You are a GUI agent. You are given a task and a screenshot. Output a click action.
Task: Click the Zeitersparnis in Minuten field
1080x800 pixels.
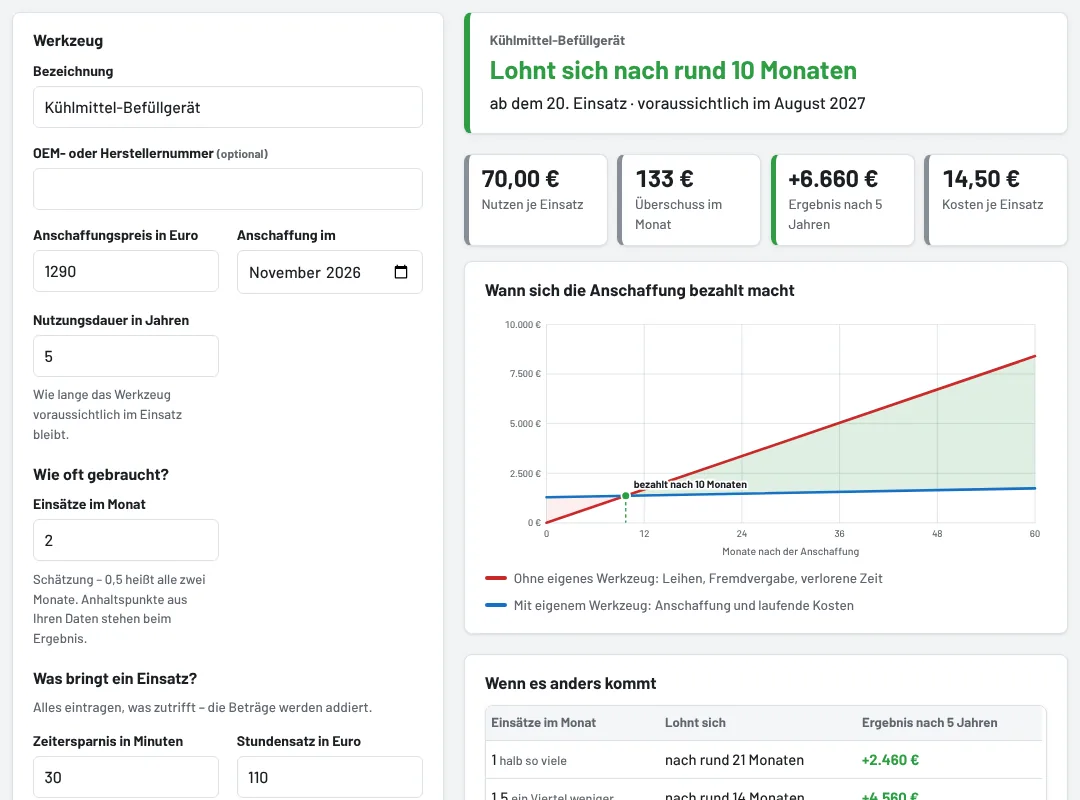[126, 777]
